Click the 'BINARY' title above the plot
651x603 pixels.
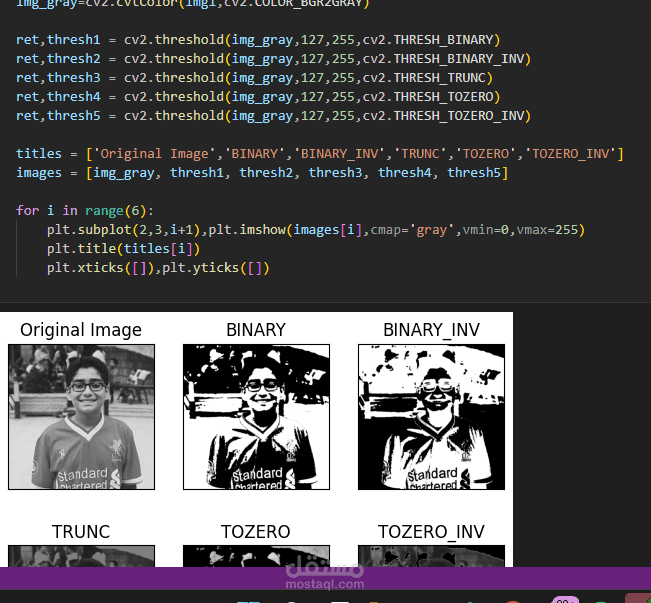tap(256, 330)
